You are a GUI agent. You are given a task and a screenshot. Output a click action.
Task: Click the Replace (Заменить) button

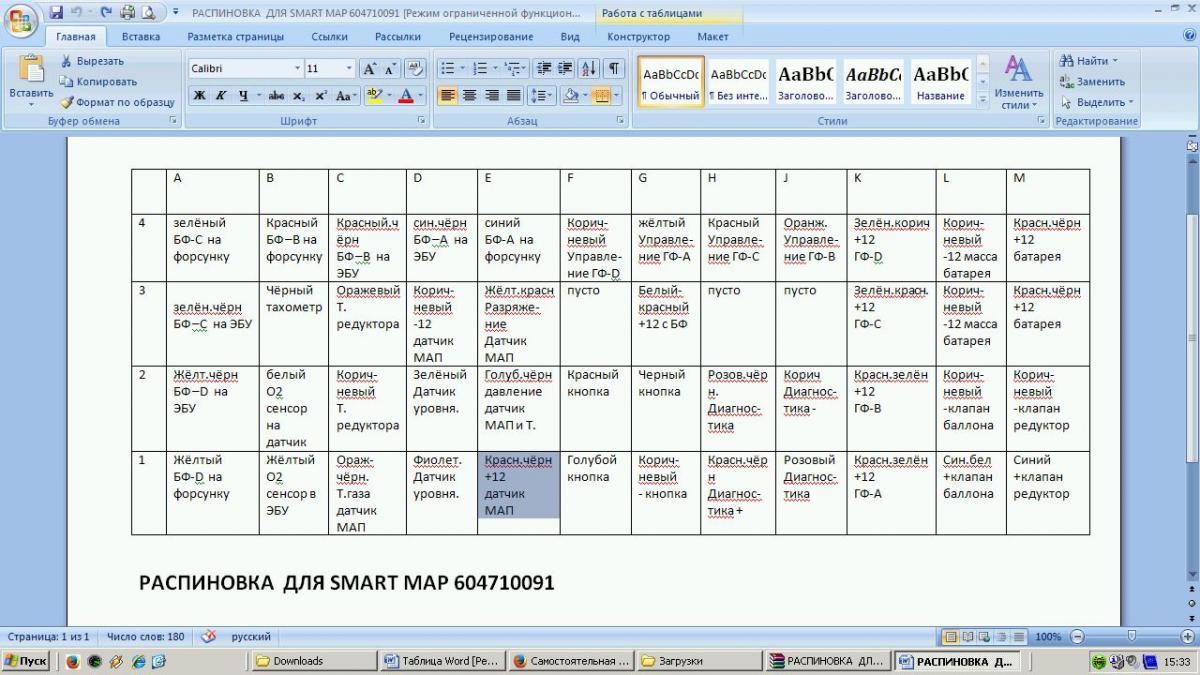pyautogui.click(x=1093, y=81)
